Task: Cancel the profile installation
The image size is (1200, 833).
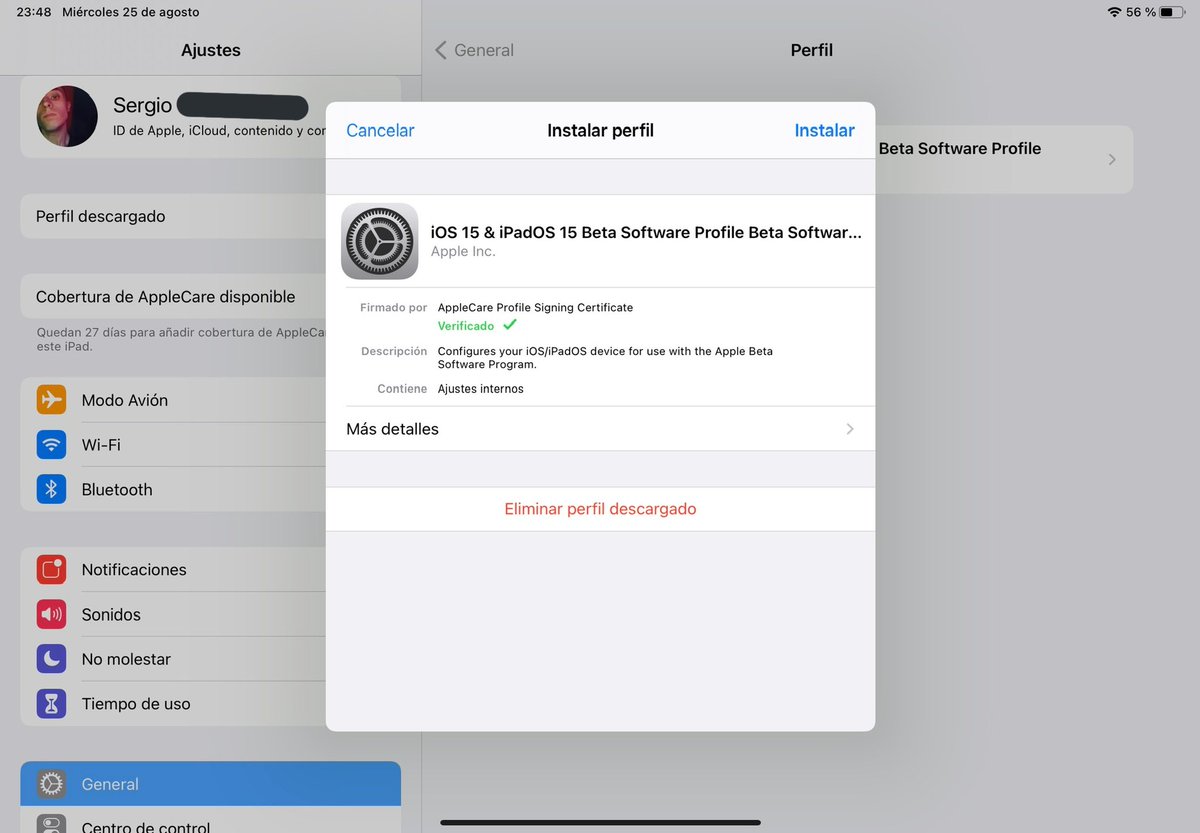Action: (380, 130)
